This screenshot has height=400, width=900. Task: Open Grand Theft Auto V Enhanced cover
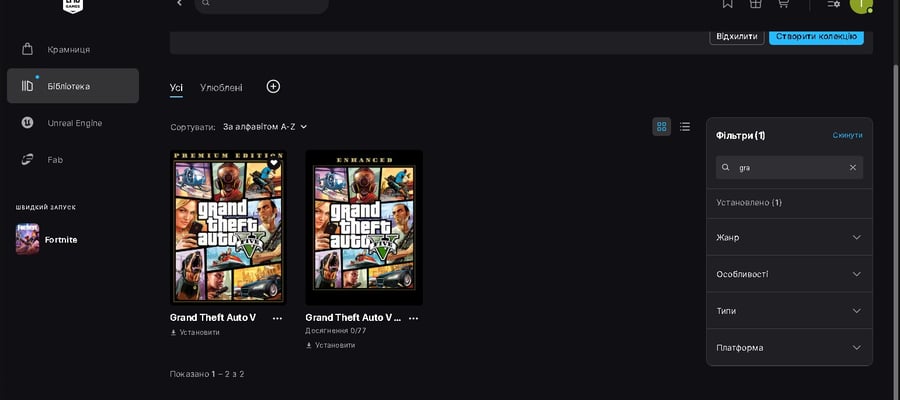click(364, 227)
